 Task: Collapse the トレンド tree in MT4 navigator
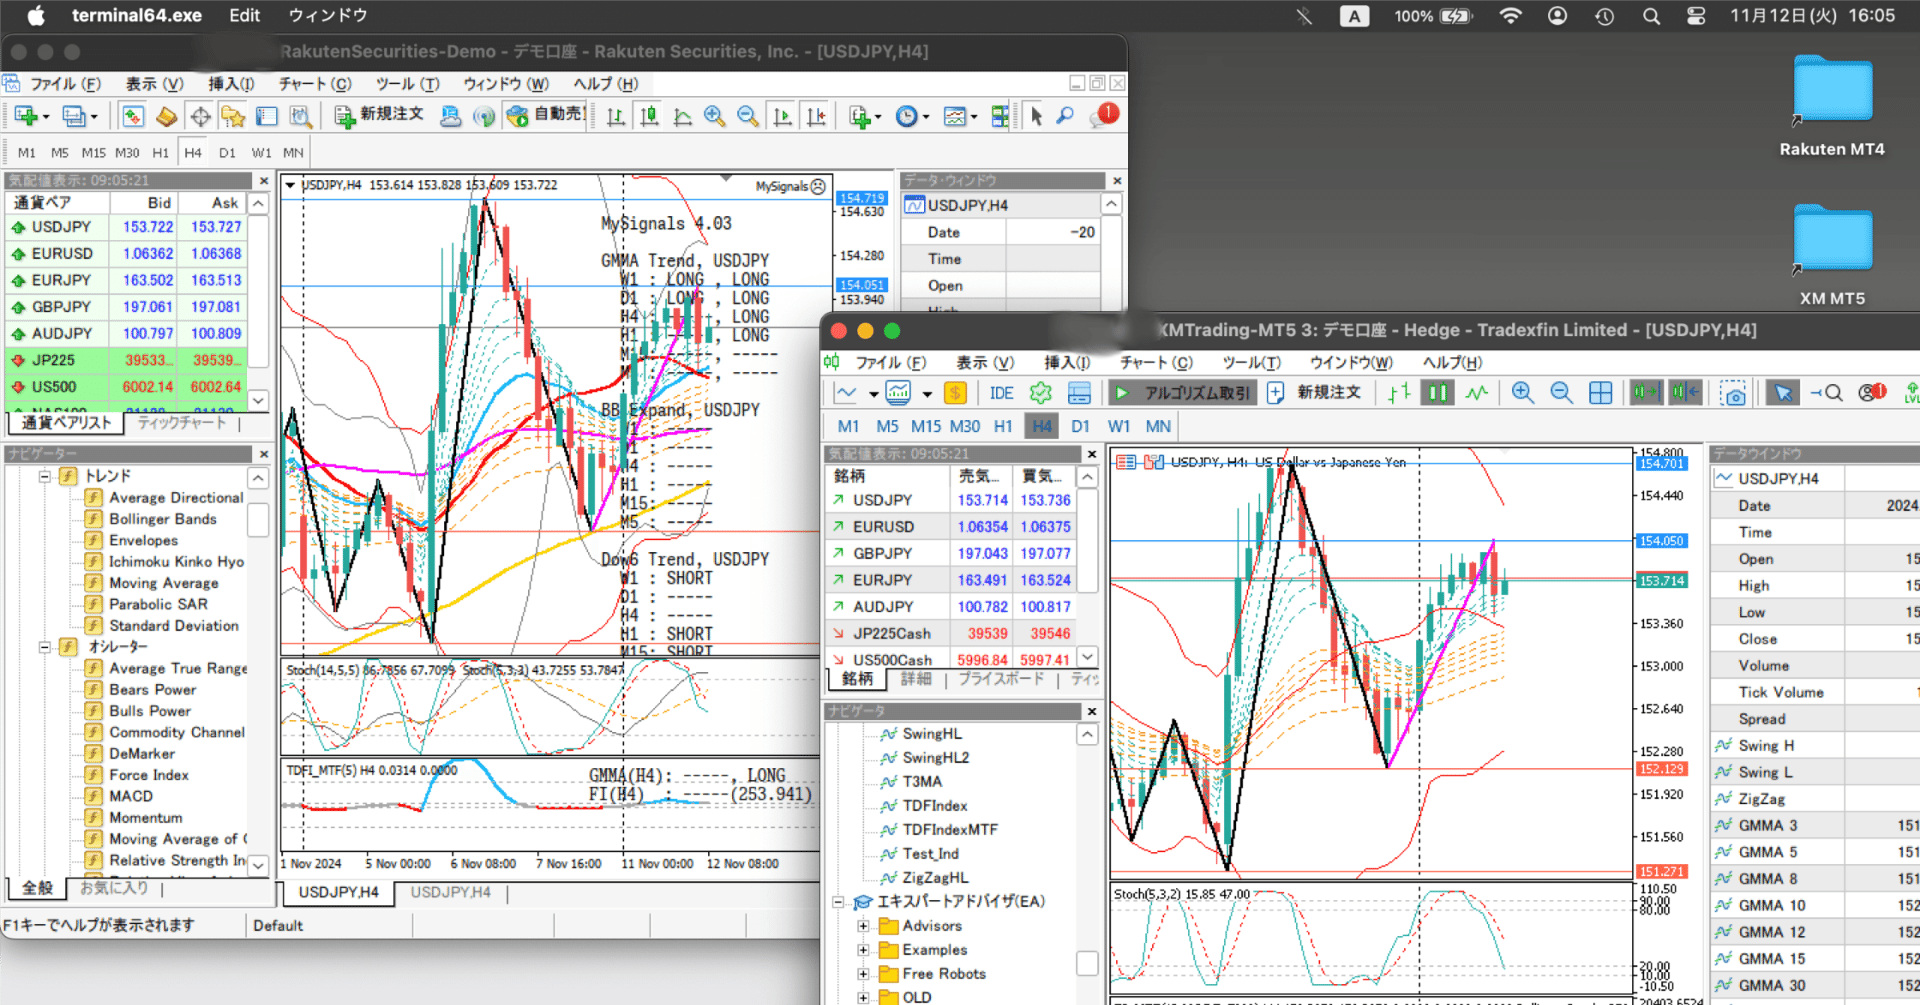click(45, 476)
